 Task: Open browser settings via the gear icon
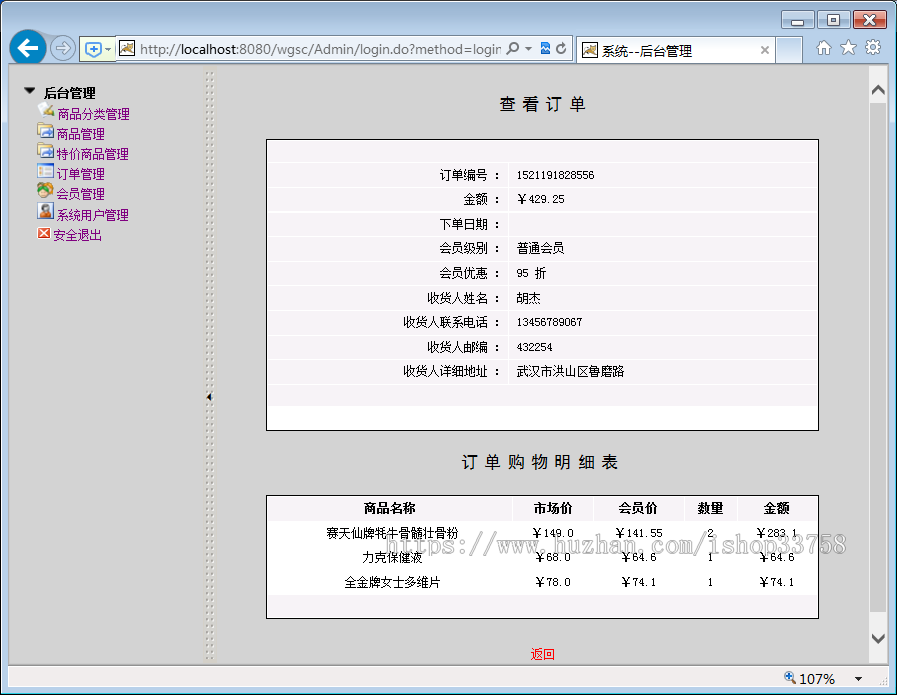874,48
